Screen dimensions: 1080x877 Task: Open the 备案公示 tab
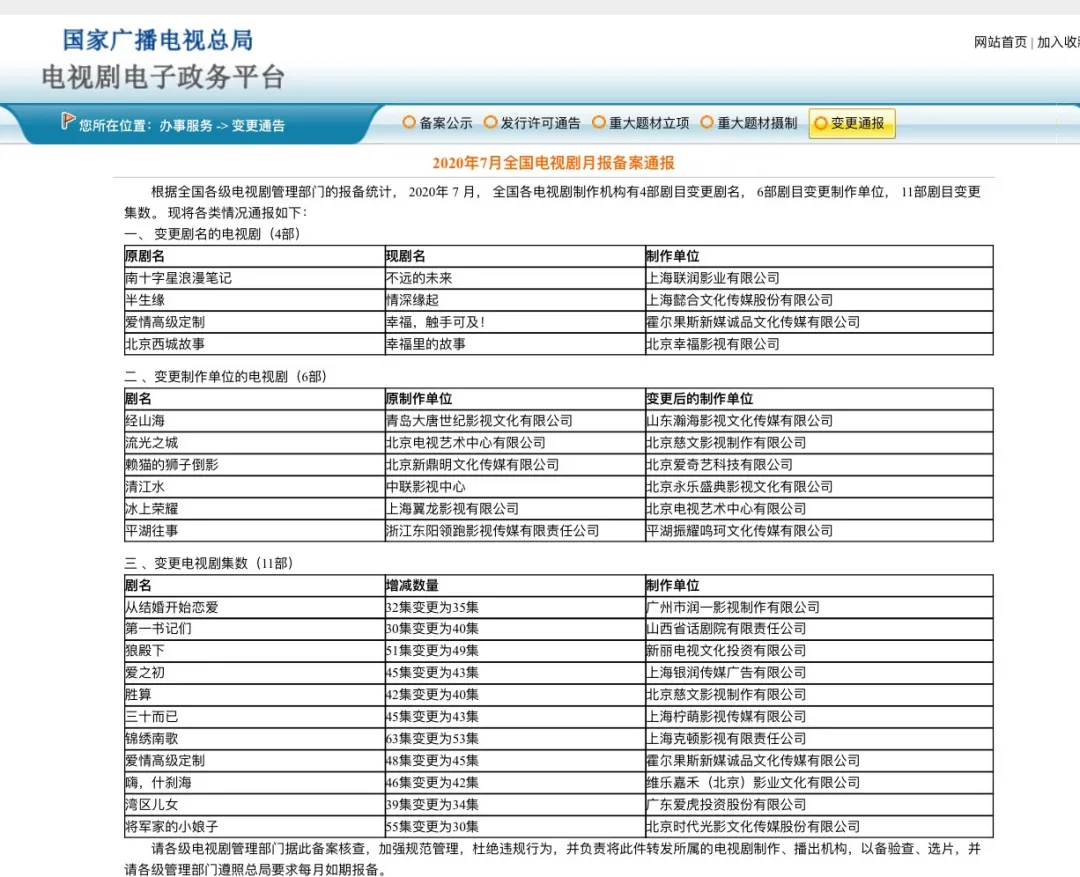(437, 123)
